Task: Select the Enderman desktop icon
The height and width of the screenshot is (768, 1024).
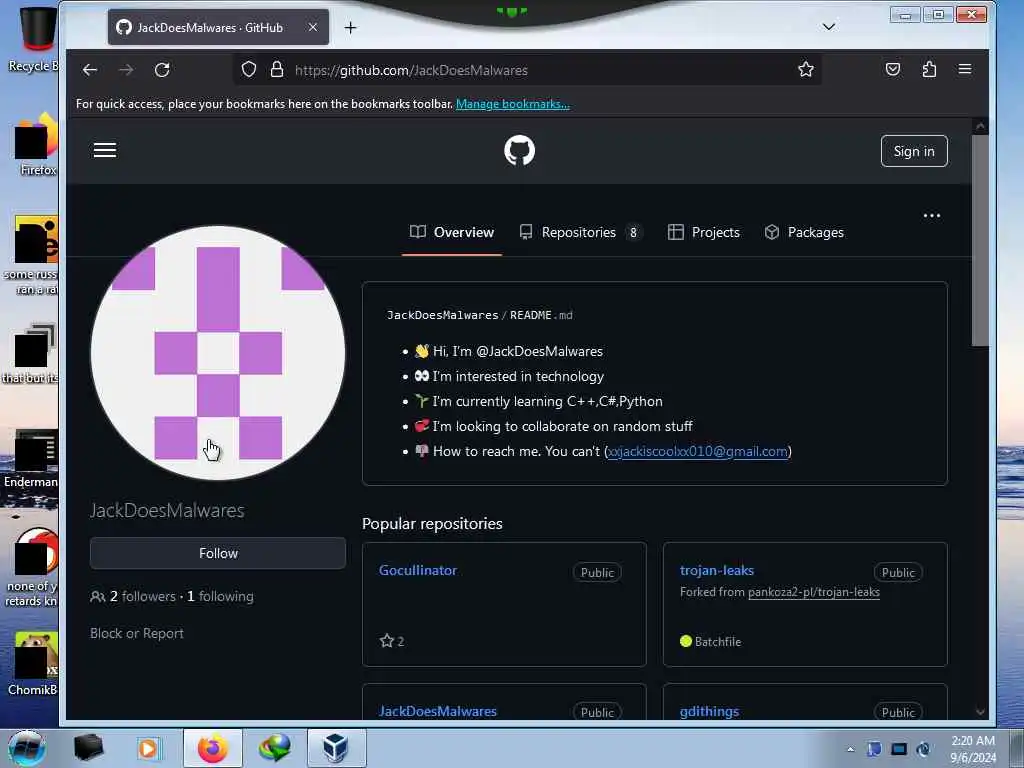Action: [31, 458]
